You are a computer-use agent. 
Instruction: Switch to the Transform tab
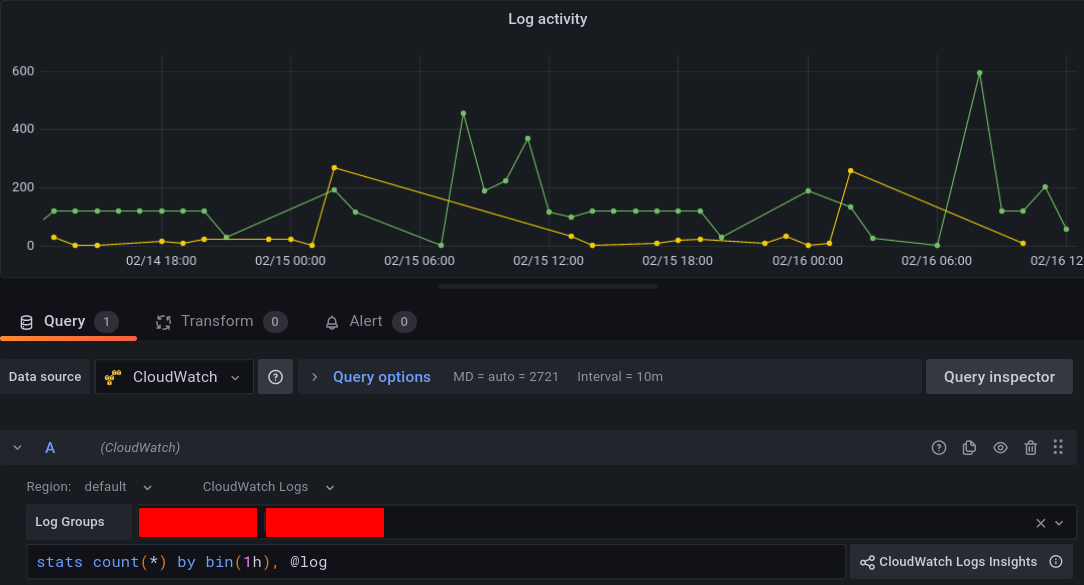pyautogui.click(x=215, y=321)
